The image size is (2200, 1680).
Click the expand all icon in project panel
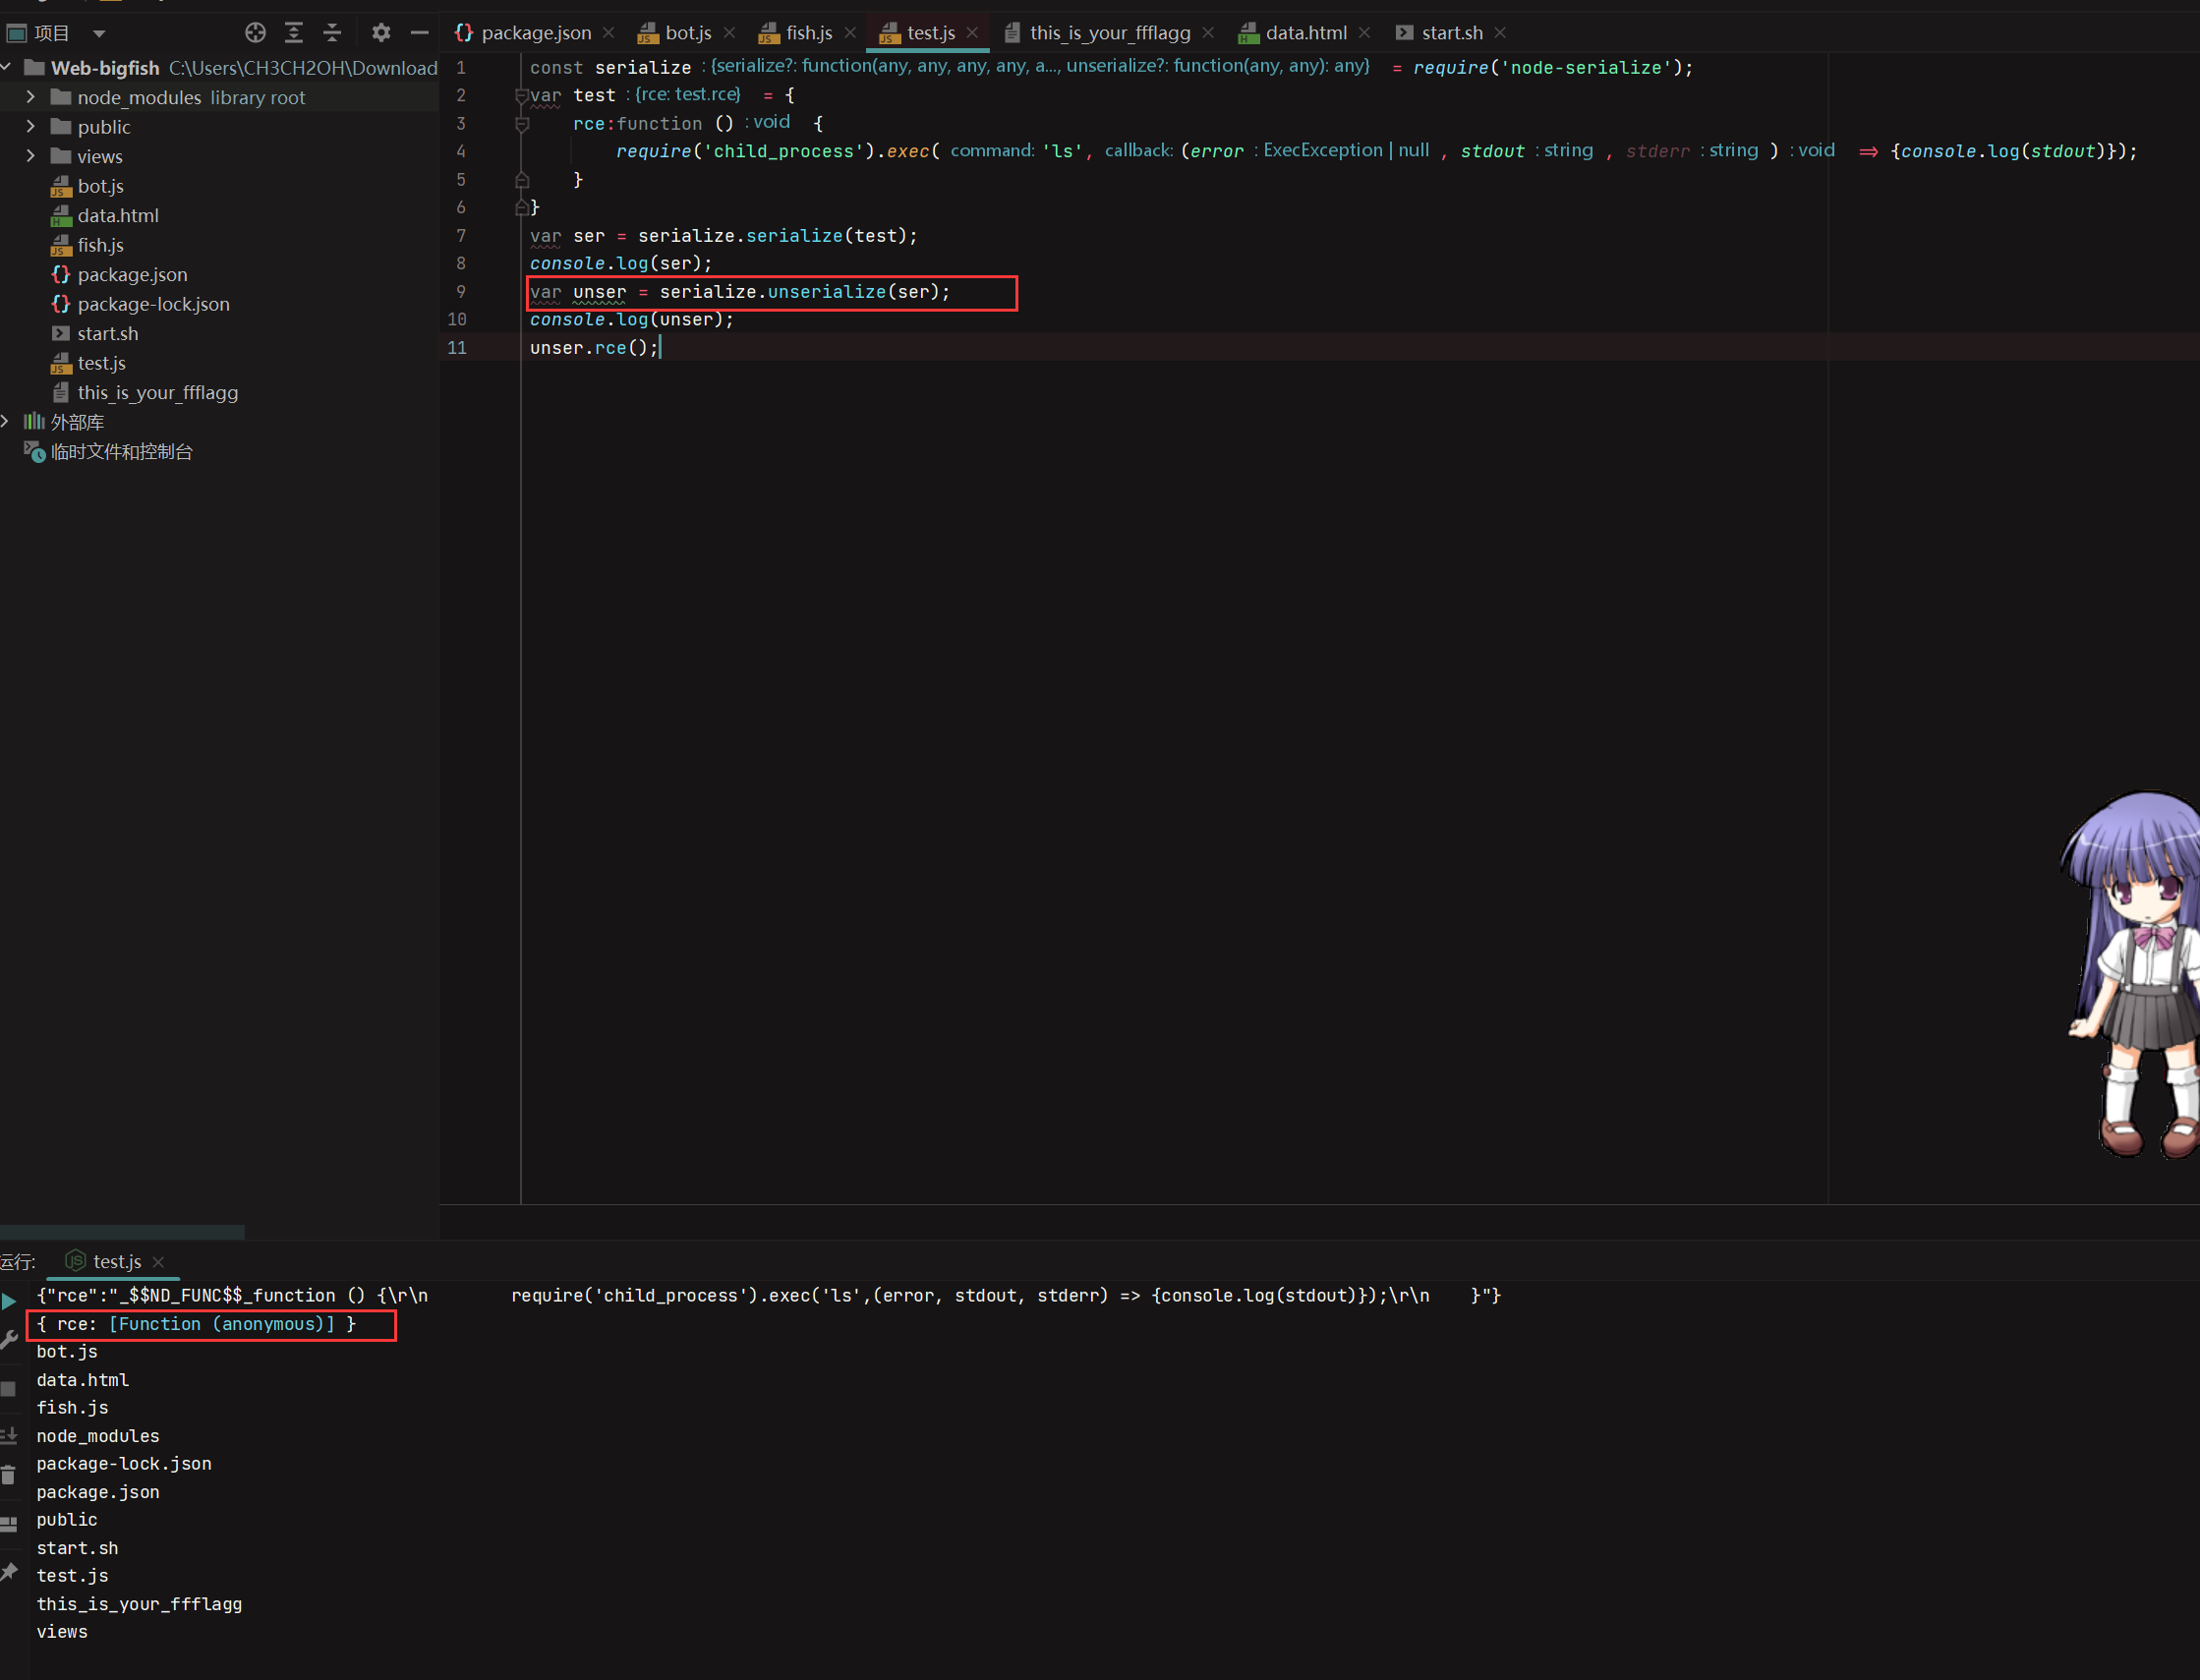click(293, 33)
